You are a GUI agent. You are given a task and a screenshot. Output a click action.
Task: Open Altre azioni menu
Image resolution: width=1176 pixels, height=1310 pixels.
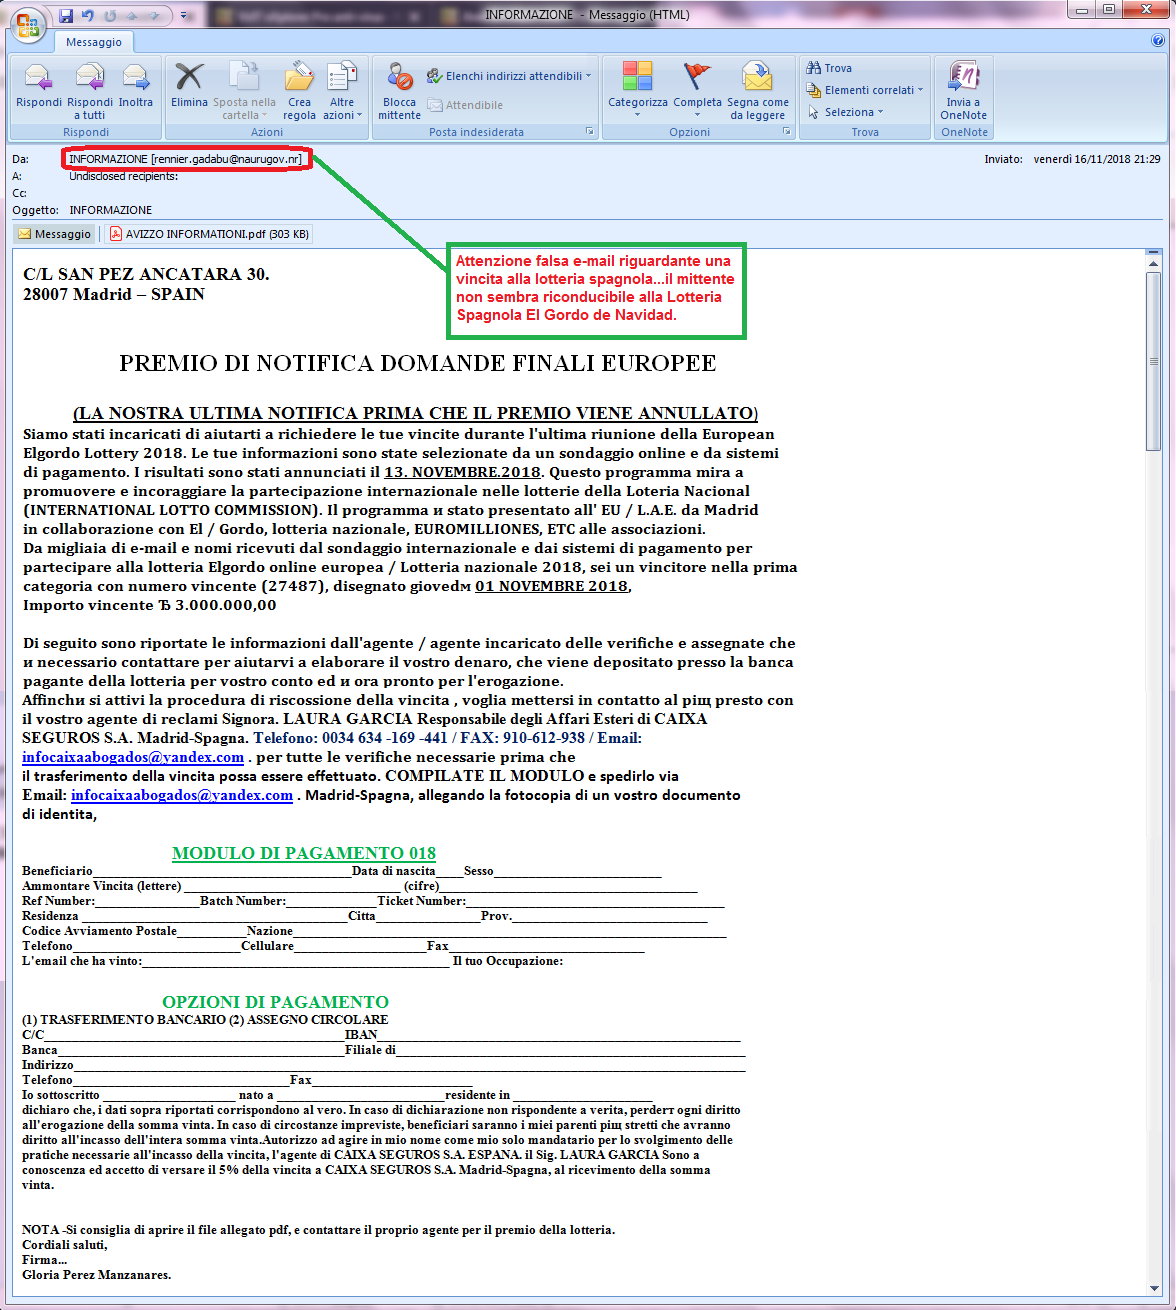(x=342, y=77)
